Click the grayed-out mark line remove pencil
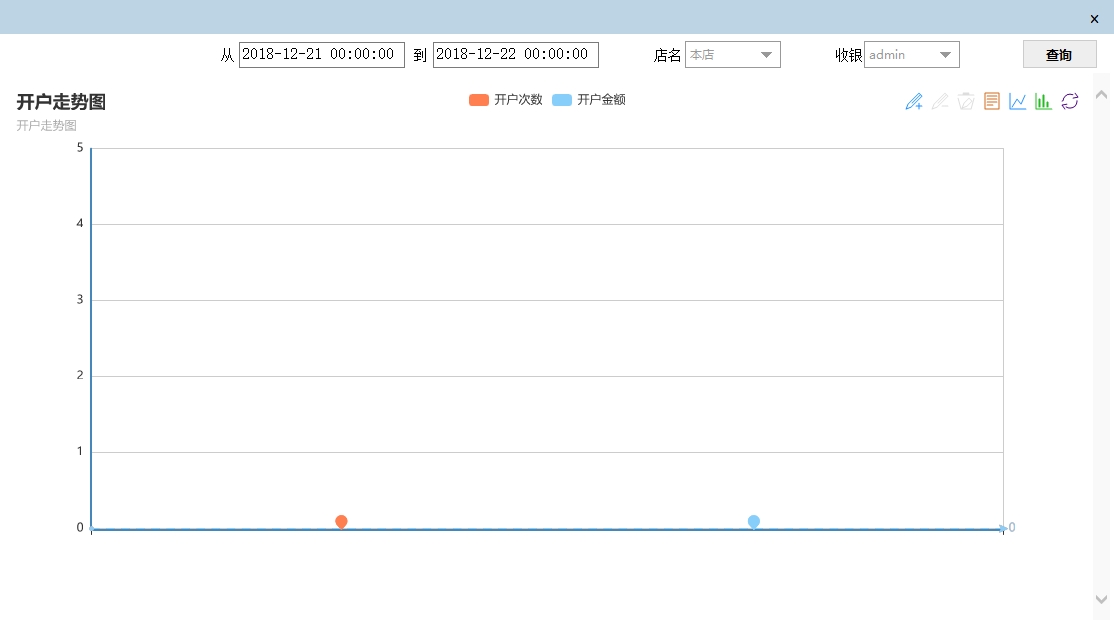The image size is (1114, 620). [940, 101]
